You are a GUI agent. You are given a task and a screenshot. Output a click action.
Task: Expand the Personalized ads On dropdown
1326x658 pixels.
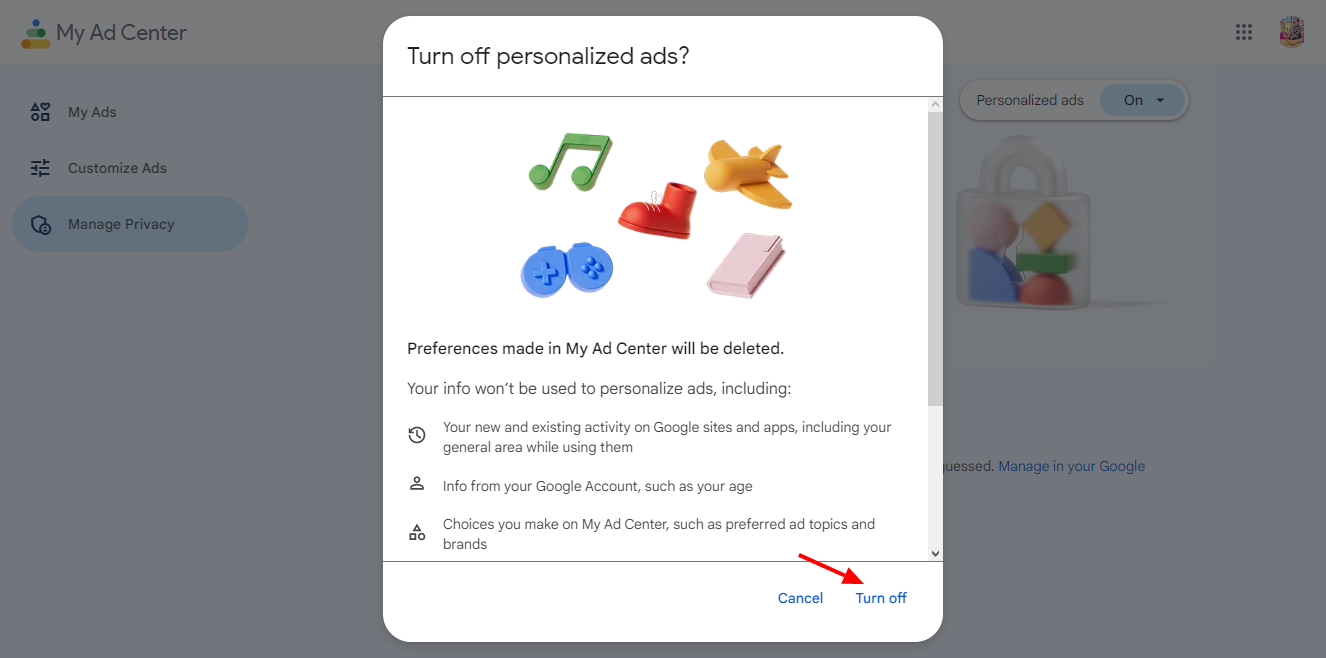coord(1143,100)
